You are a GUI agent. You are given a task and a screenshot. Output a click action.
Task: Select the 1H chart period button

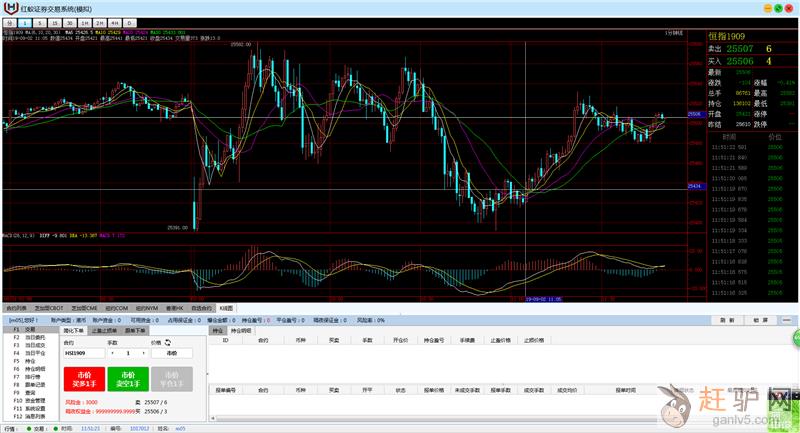point(84,22)
